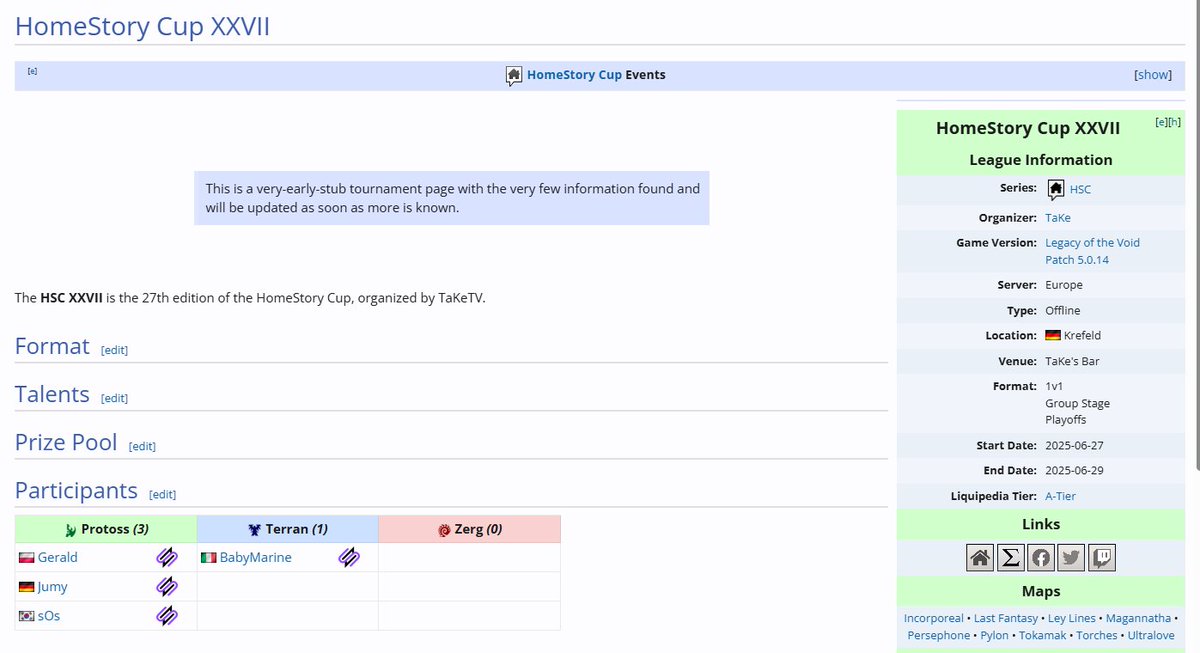Open the Ultralove map link

pos(1151,635)
